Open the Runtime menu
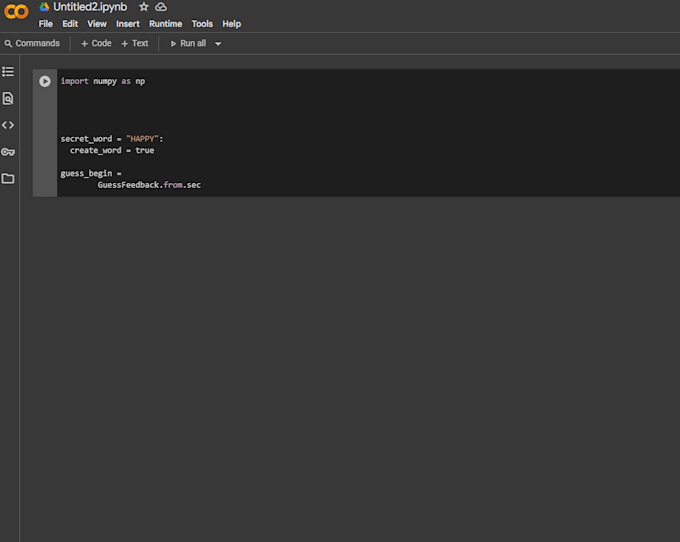 [165, 24]
